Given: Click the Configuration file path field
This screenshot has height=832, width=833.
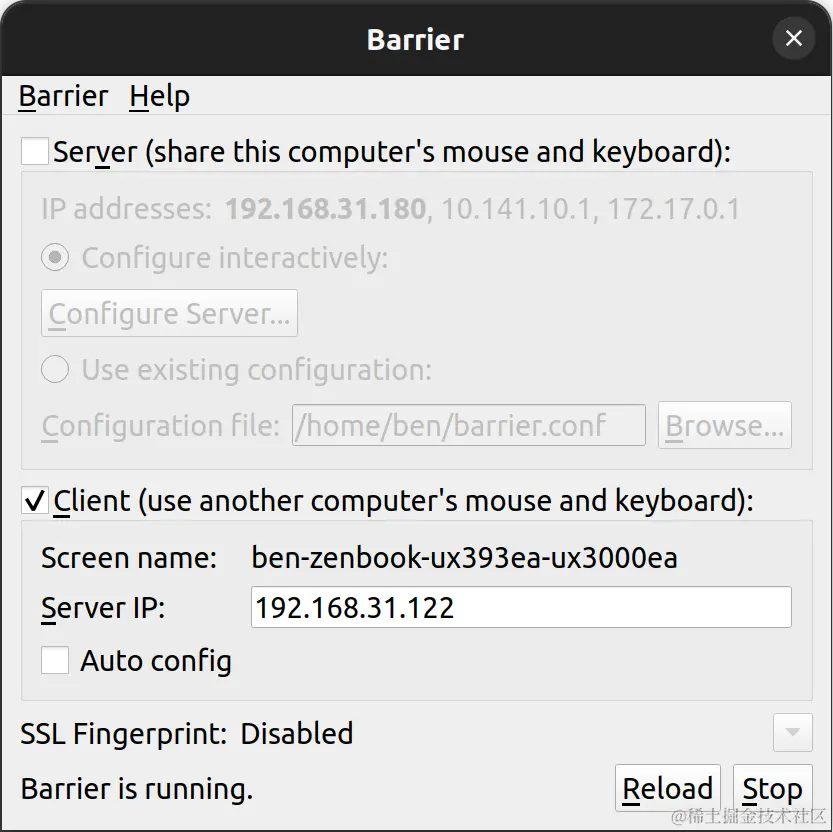Looking at the screenshot, I should pos(468,426).
